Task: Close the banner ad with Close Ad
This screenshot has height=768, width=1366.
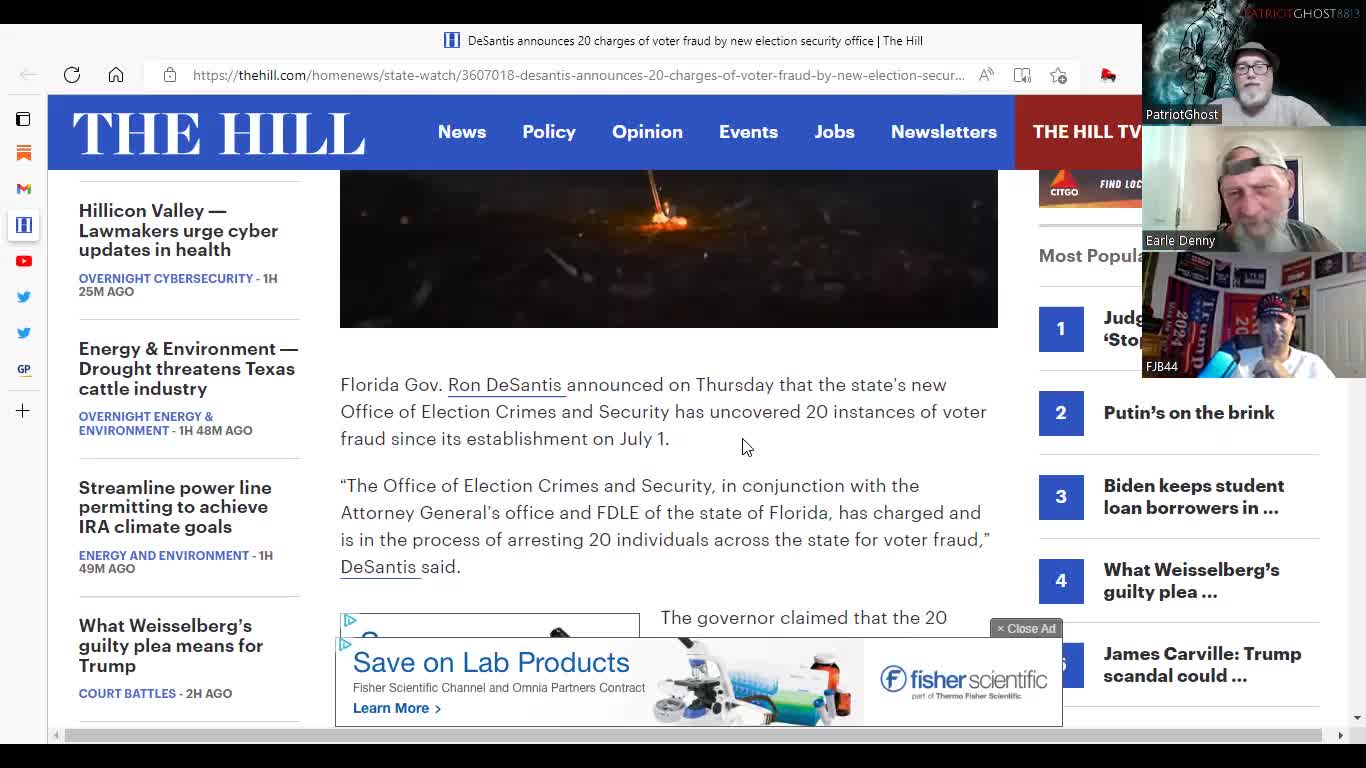Action: pyautogui.click(x=1026, y=629)
